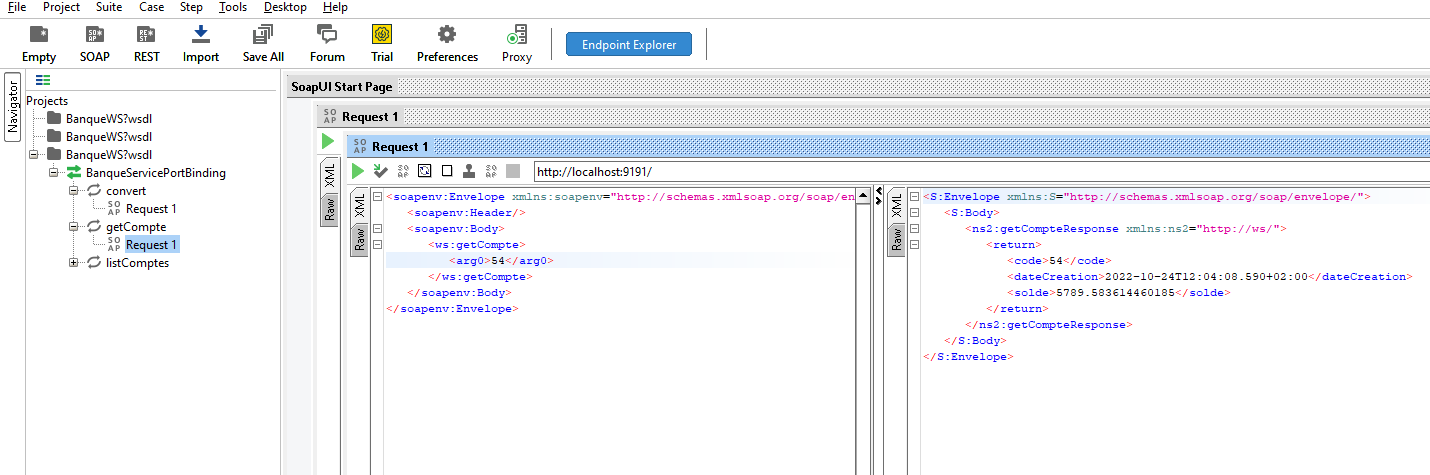Click the empty square icon in request toolbar
This screenshot has width=1430, height=475.
[x=447, y=171]
